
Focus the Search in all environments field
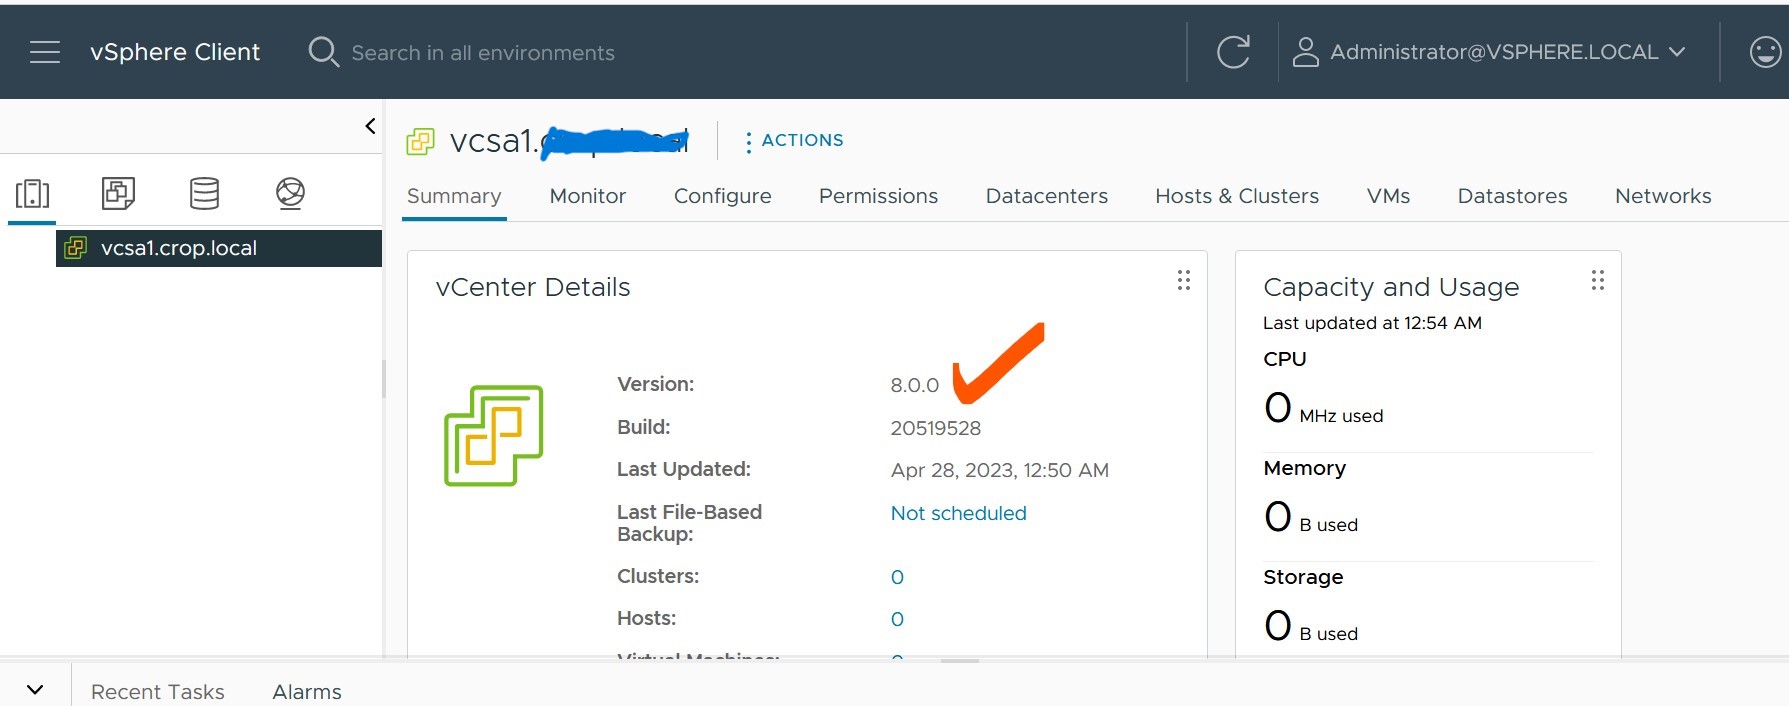[483, 53]
